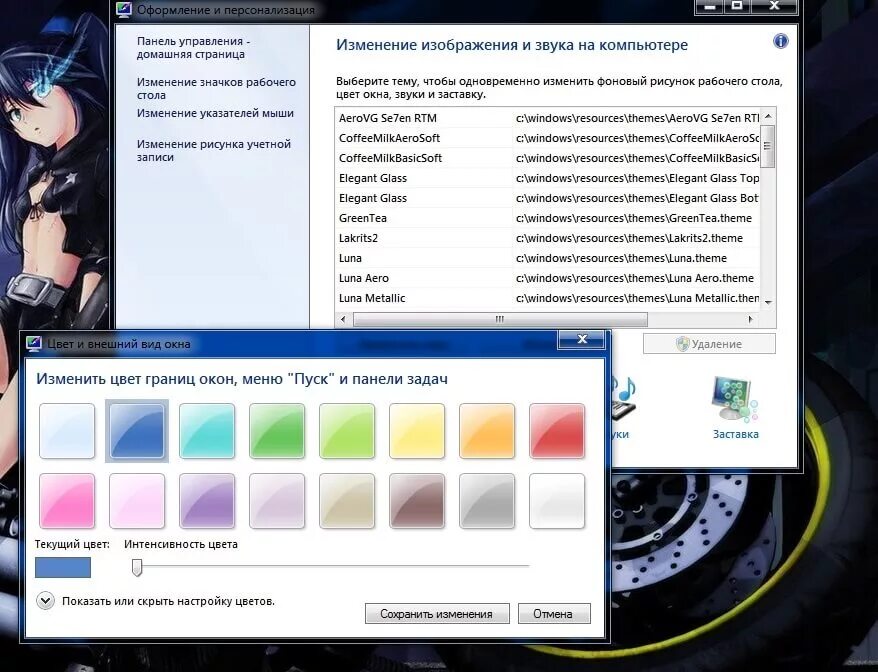Pick the orange color swatch
This screenshot has width=878, height=672.
coord(487,431)
